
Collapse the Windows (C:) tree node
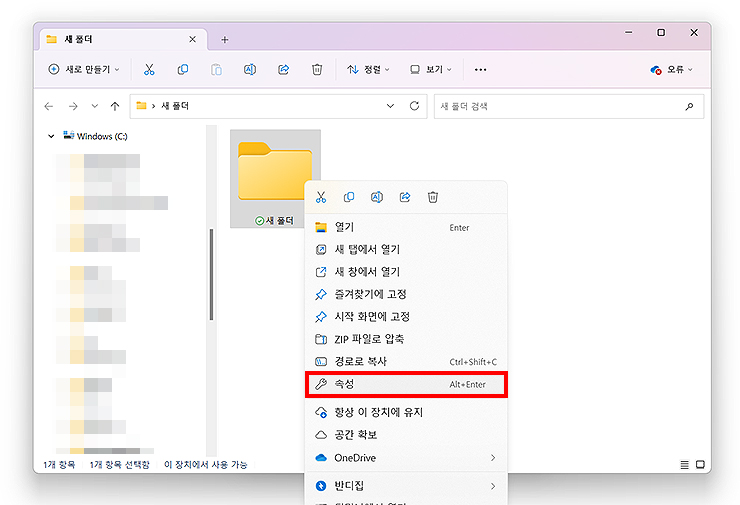click(51, 136)
